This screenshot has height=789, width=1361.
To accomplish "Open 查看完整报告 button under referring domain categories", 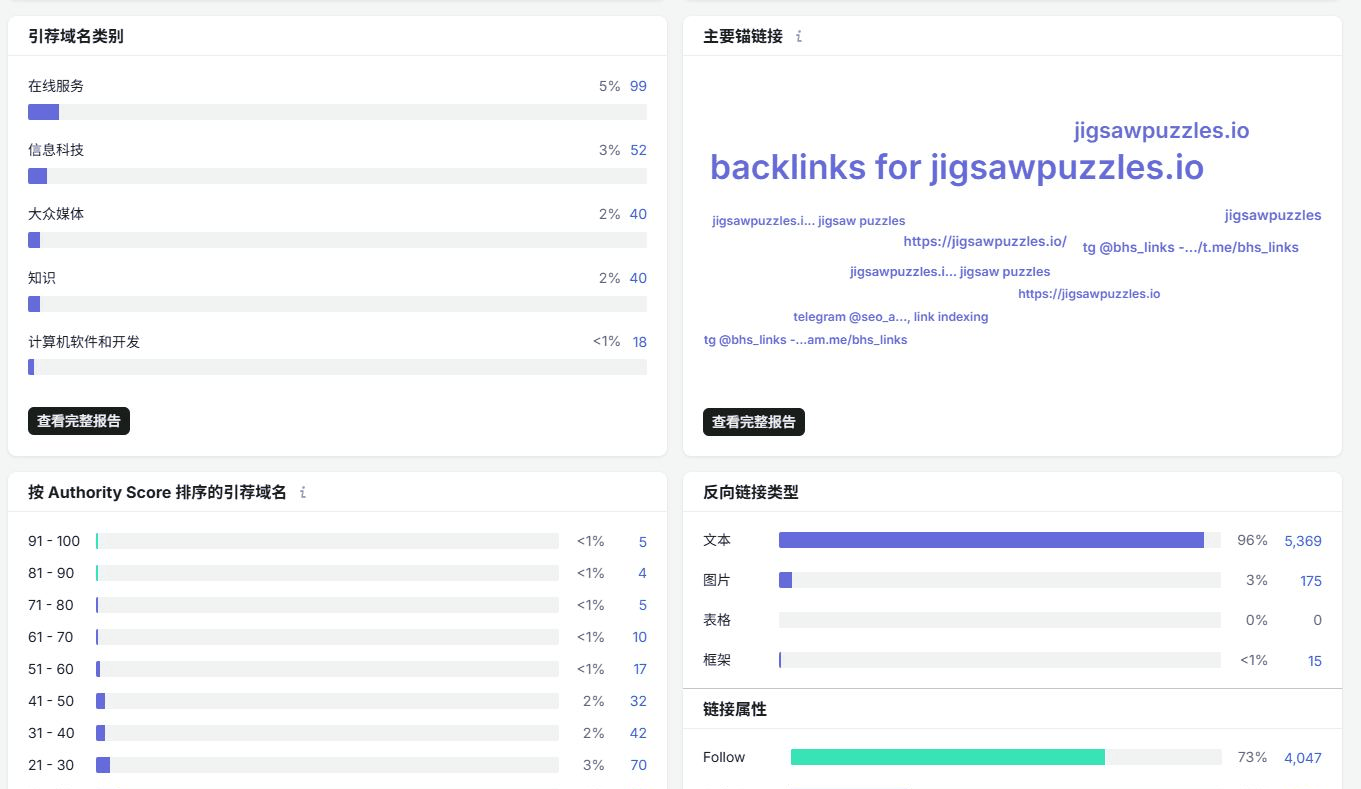I will point(79,421).
